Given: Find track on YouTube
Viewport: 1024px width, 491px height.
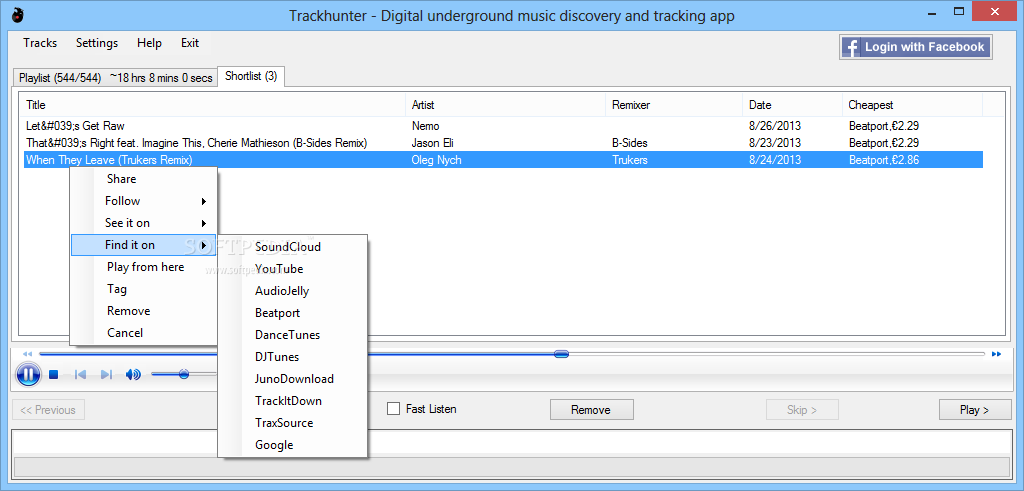Looking at the screenshot, I should coord(293,269).
